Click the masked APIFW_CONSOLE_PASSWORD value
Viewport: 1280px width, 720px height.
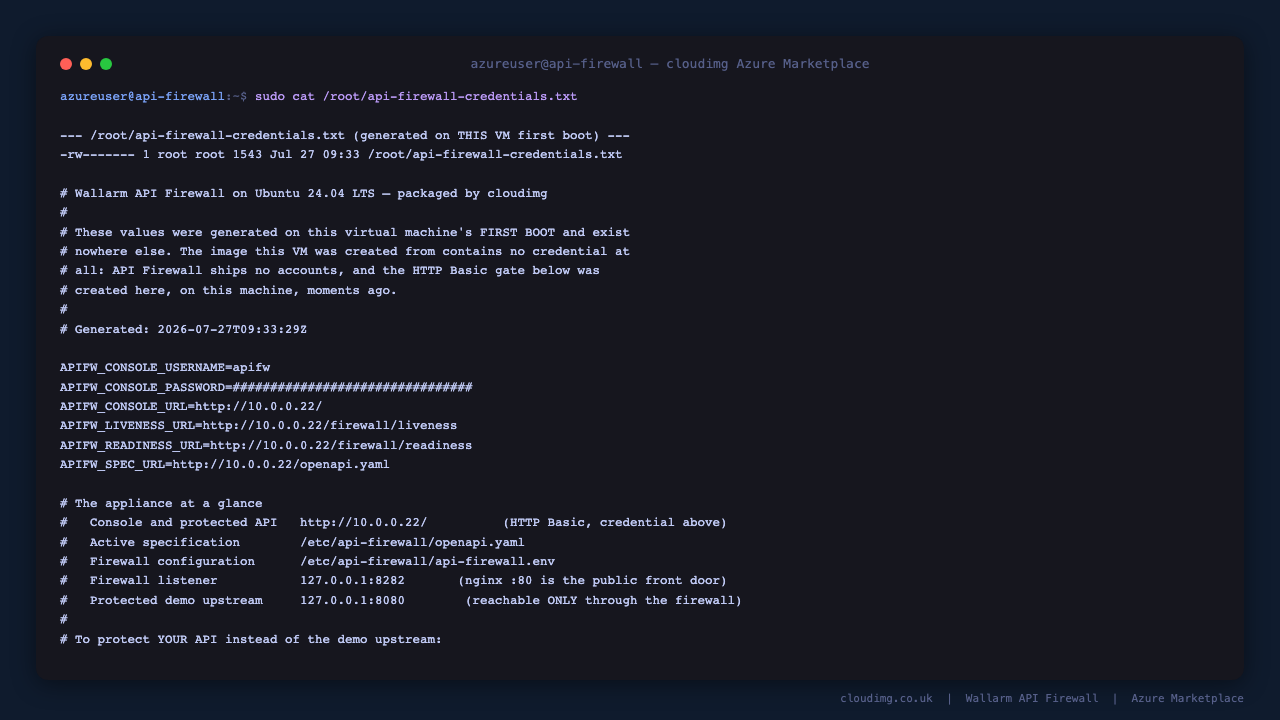tap(353, 388)
